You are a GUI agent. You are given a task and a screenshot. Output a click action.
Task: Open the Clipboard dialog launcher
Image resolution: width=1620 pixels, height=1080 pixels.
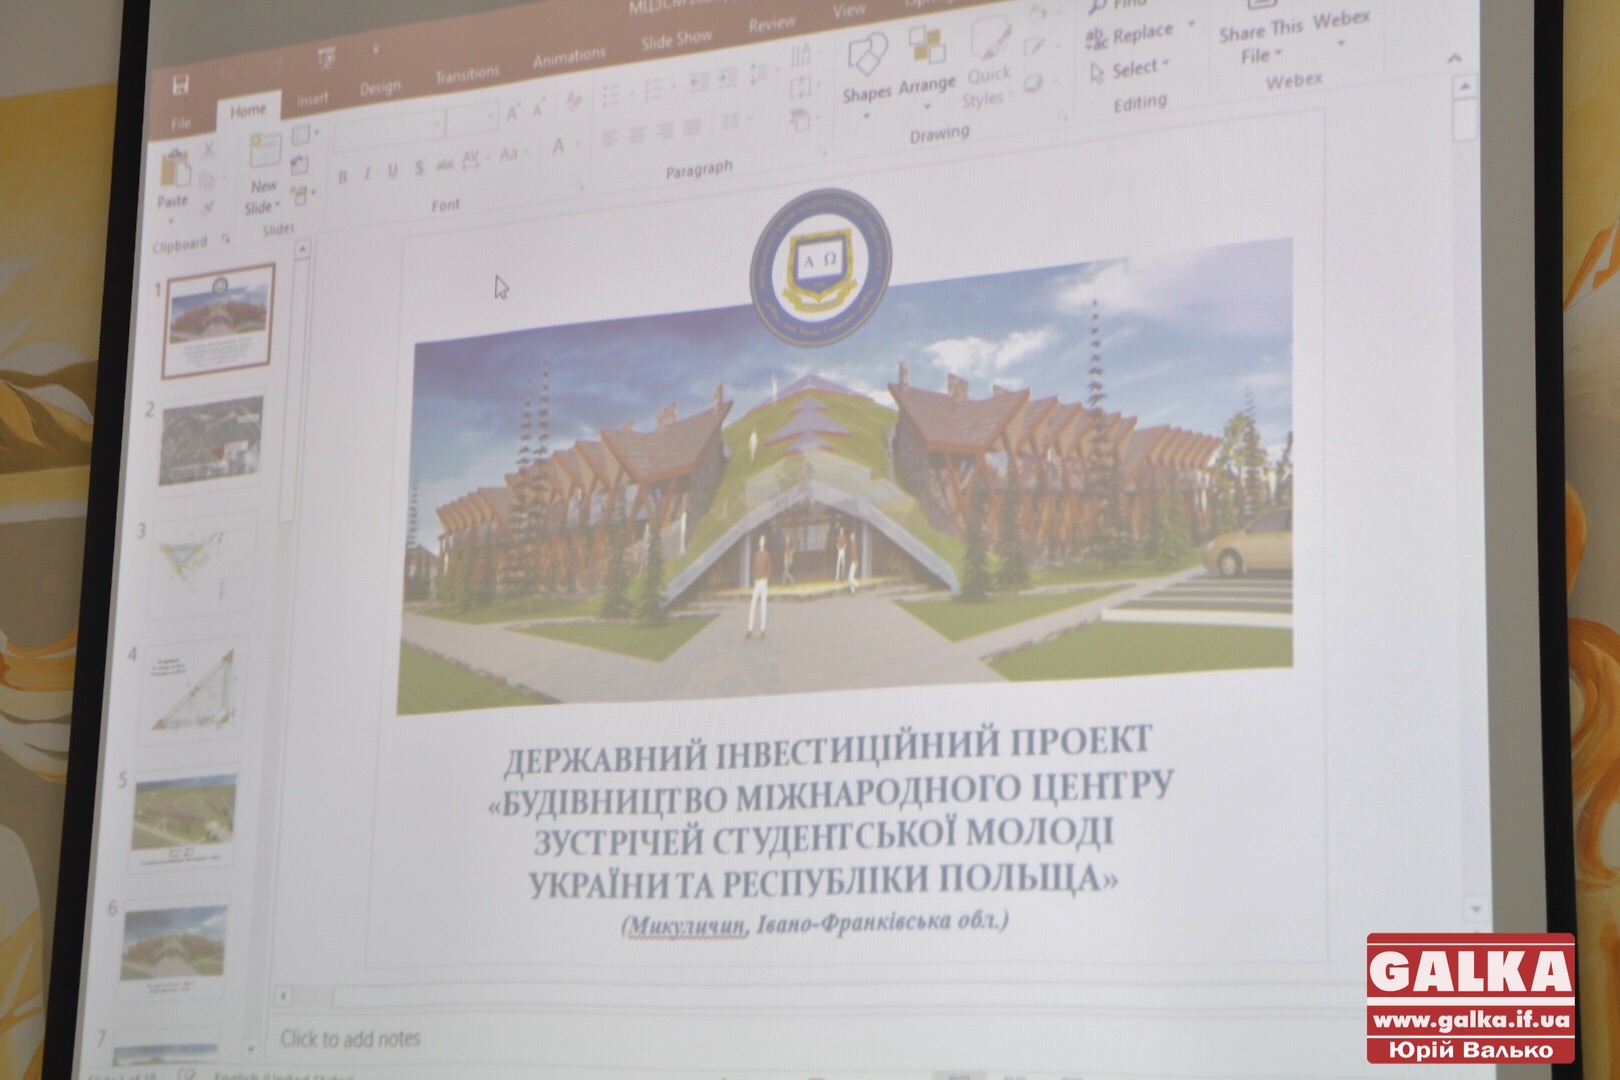(x=225, y=238)
